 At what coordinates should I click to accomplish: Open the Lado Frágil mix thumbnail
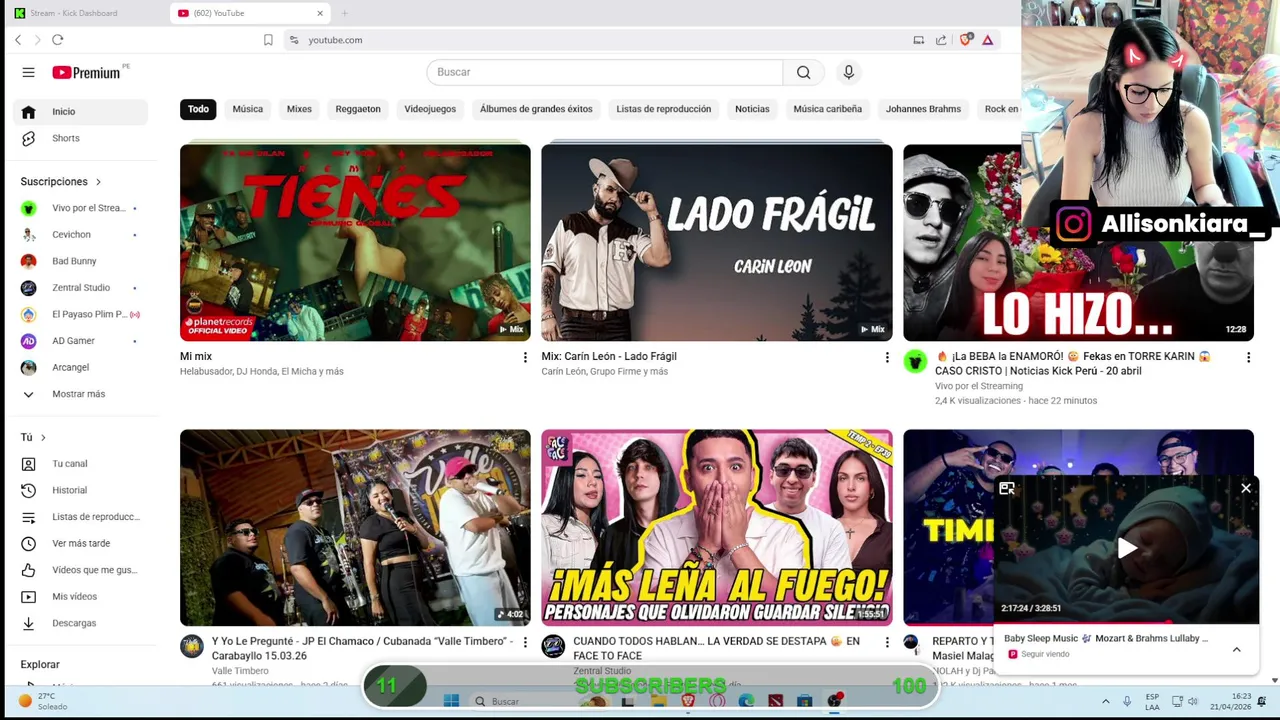click(717, 242)
